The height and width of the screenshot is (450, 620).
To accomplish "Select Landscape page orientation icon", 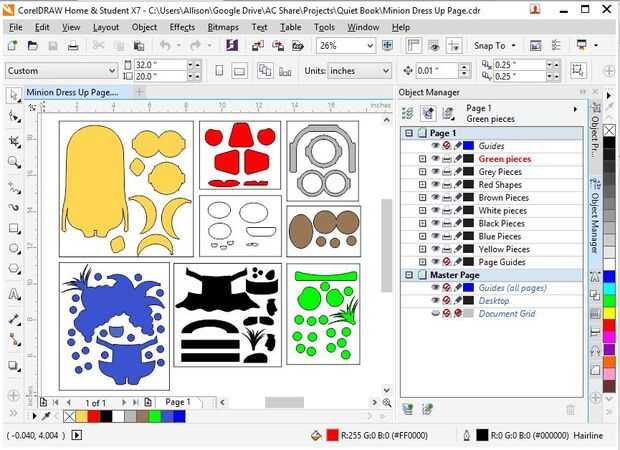I will 239,71.
